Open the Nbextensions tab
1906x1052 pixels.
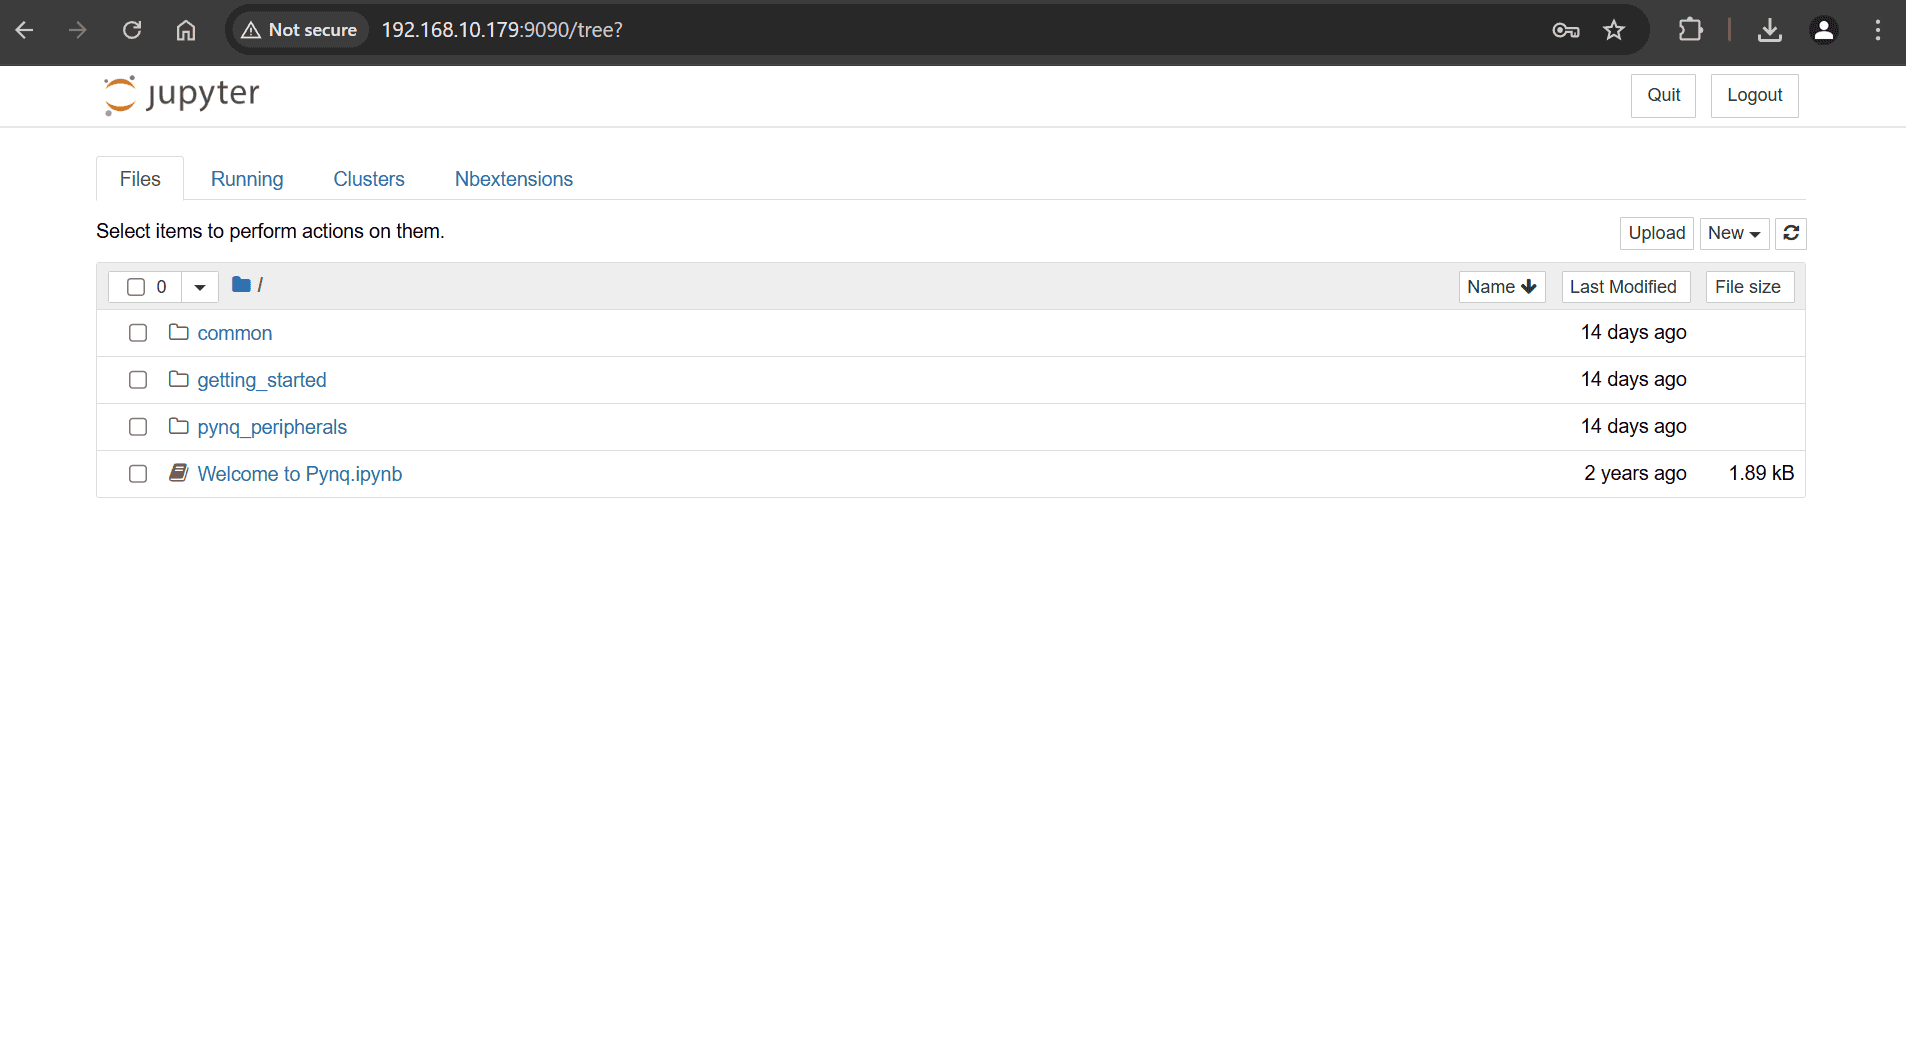(x=513, y=179)
